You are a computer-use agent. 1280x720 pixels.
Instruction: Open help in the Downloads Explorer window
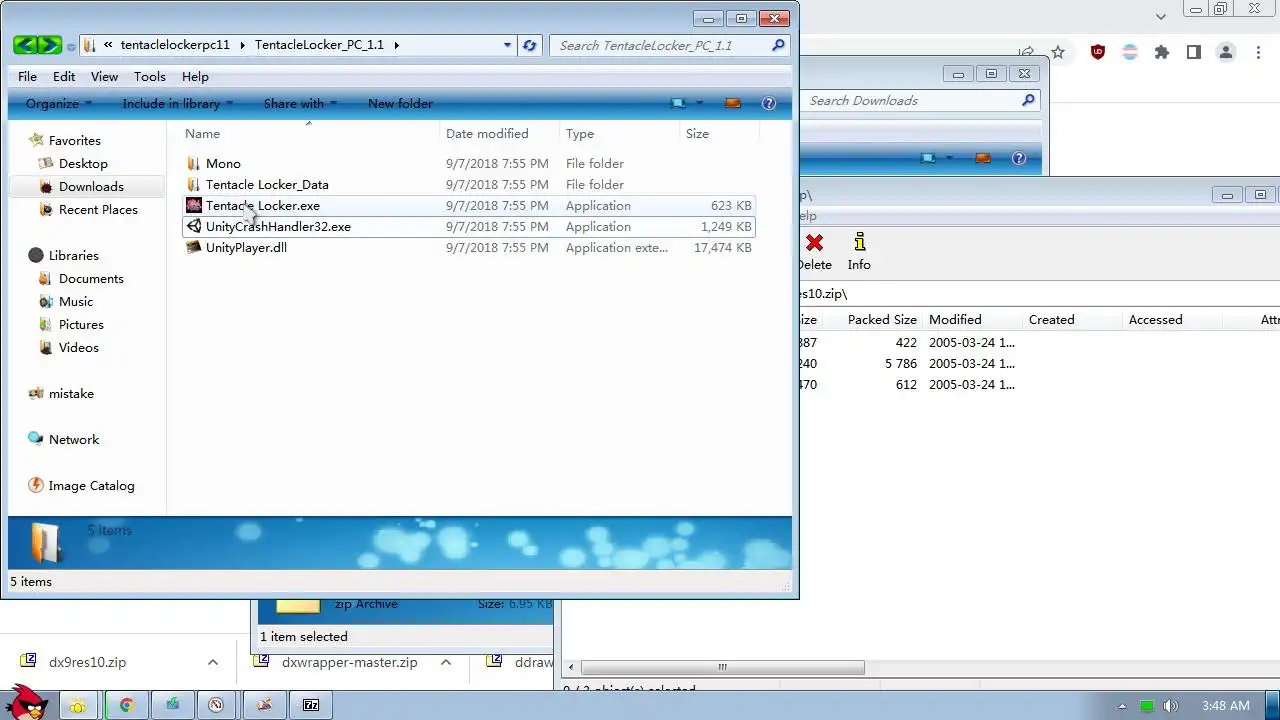(x=1019, y=158)
